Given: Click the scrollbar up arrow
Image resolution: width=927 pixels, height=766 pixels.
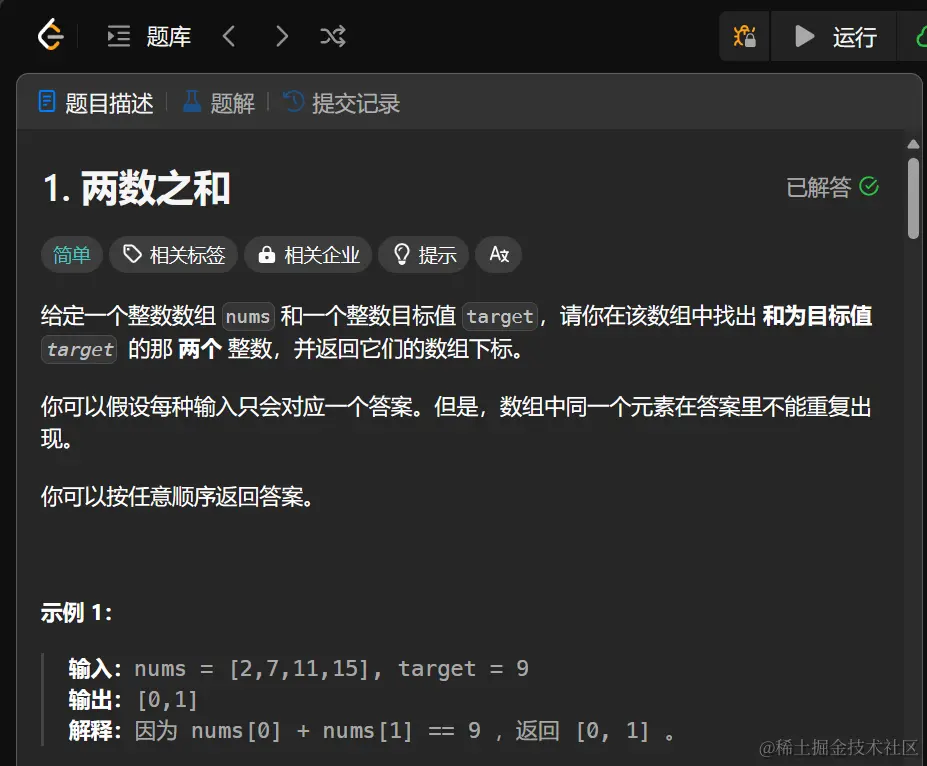Looking at the screenshot, I should [913, 144].
